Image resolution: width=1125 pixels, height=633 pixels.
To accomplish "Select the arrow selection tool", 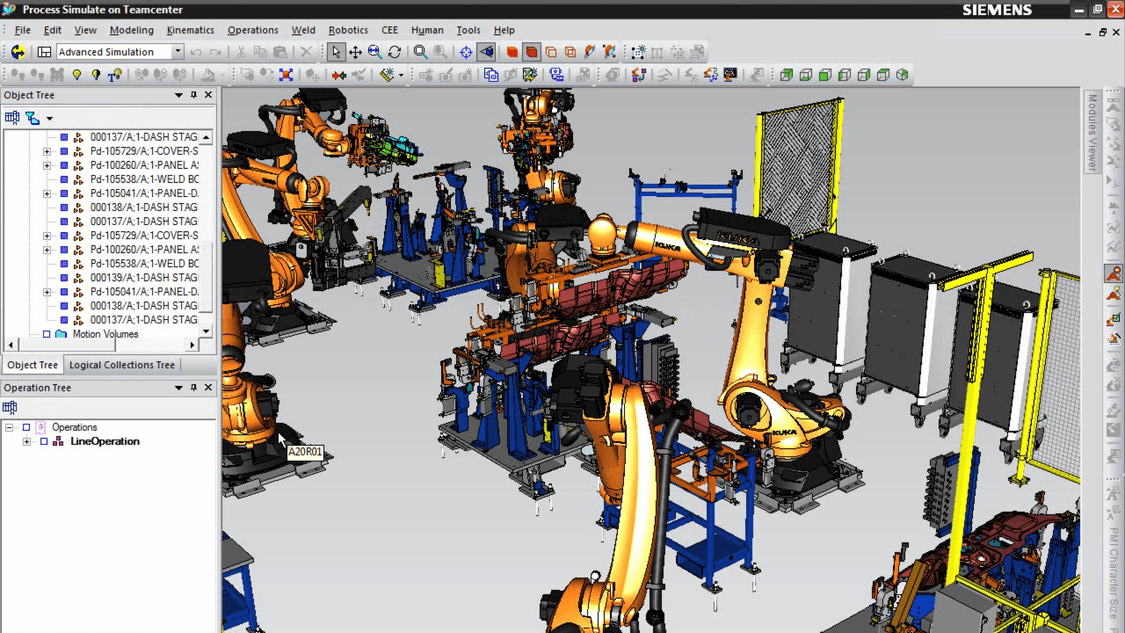I will coord(337,51).
